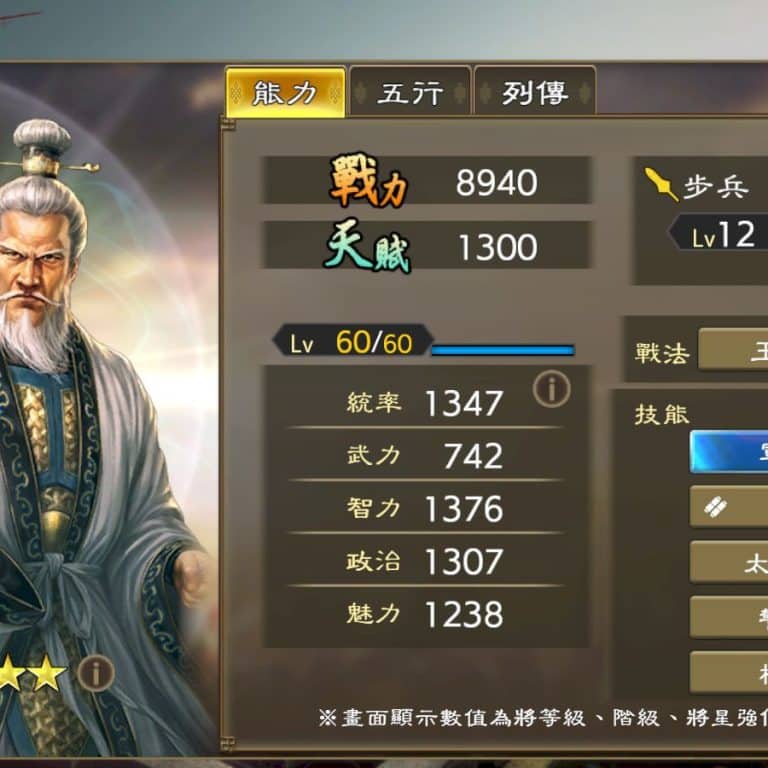The width and height of the screenshot is (768, 768).
Task: Tap the fourth skill button in 技能 list
Action: [729, 617]
